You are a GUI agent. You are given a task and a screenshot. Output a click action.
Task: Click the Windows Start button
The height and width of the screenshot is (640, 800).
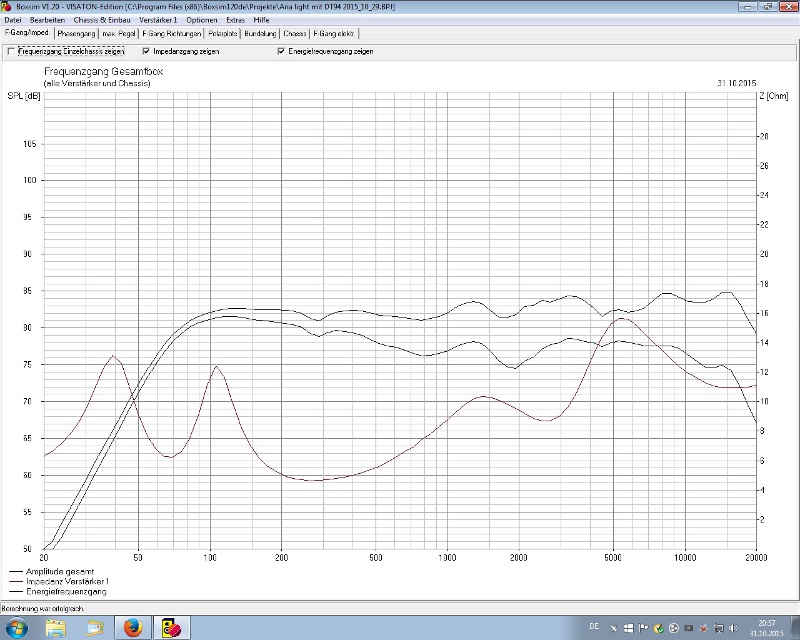pos(17,627)
